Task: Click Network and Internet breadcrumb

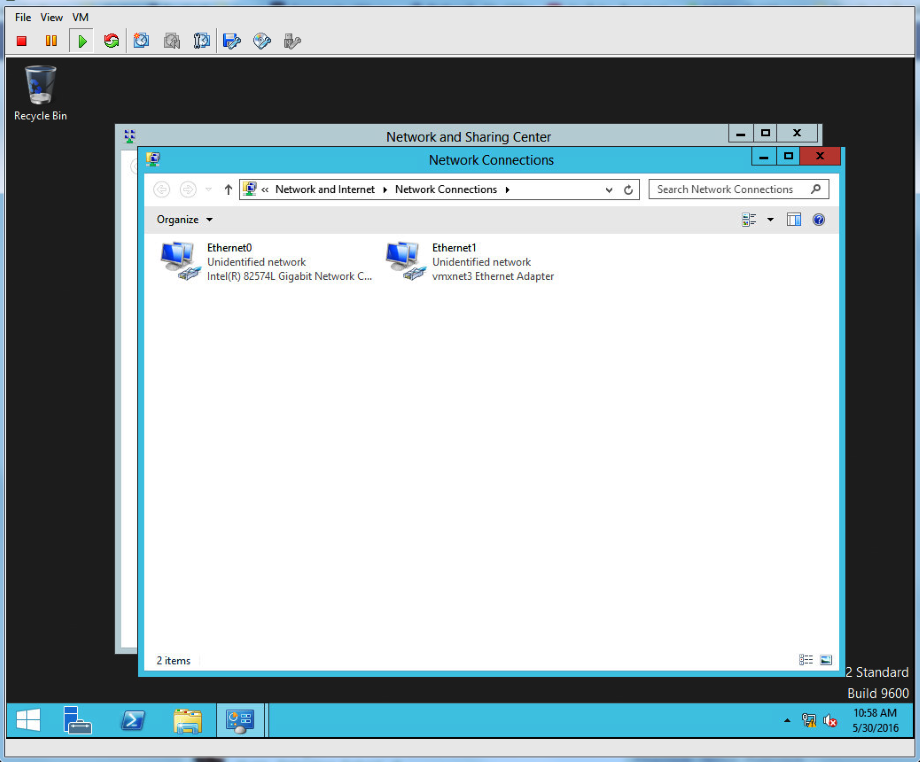Action: point(325,190)
